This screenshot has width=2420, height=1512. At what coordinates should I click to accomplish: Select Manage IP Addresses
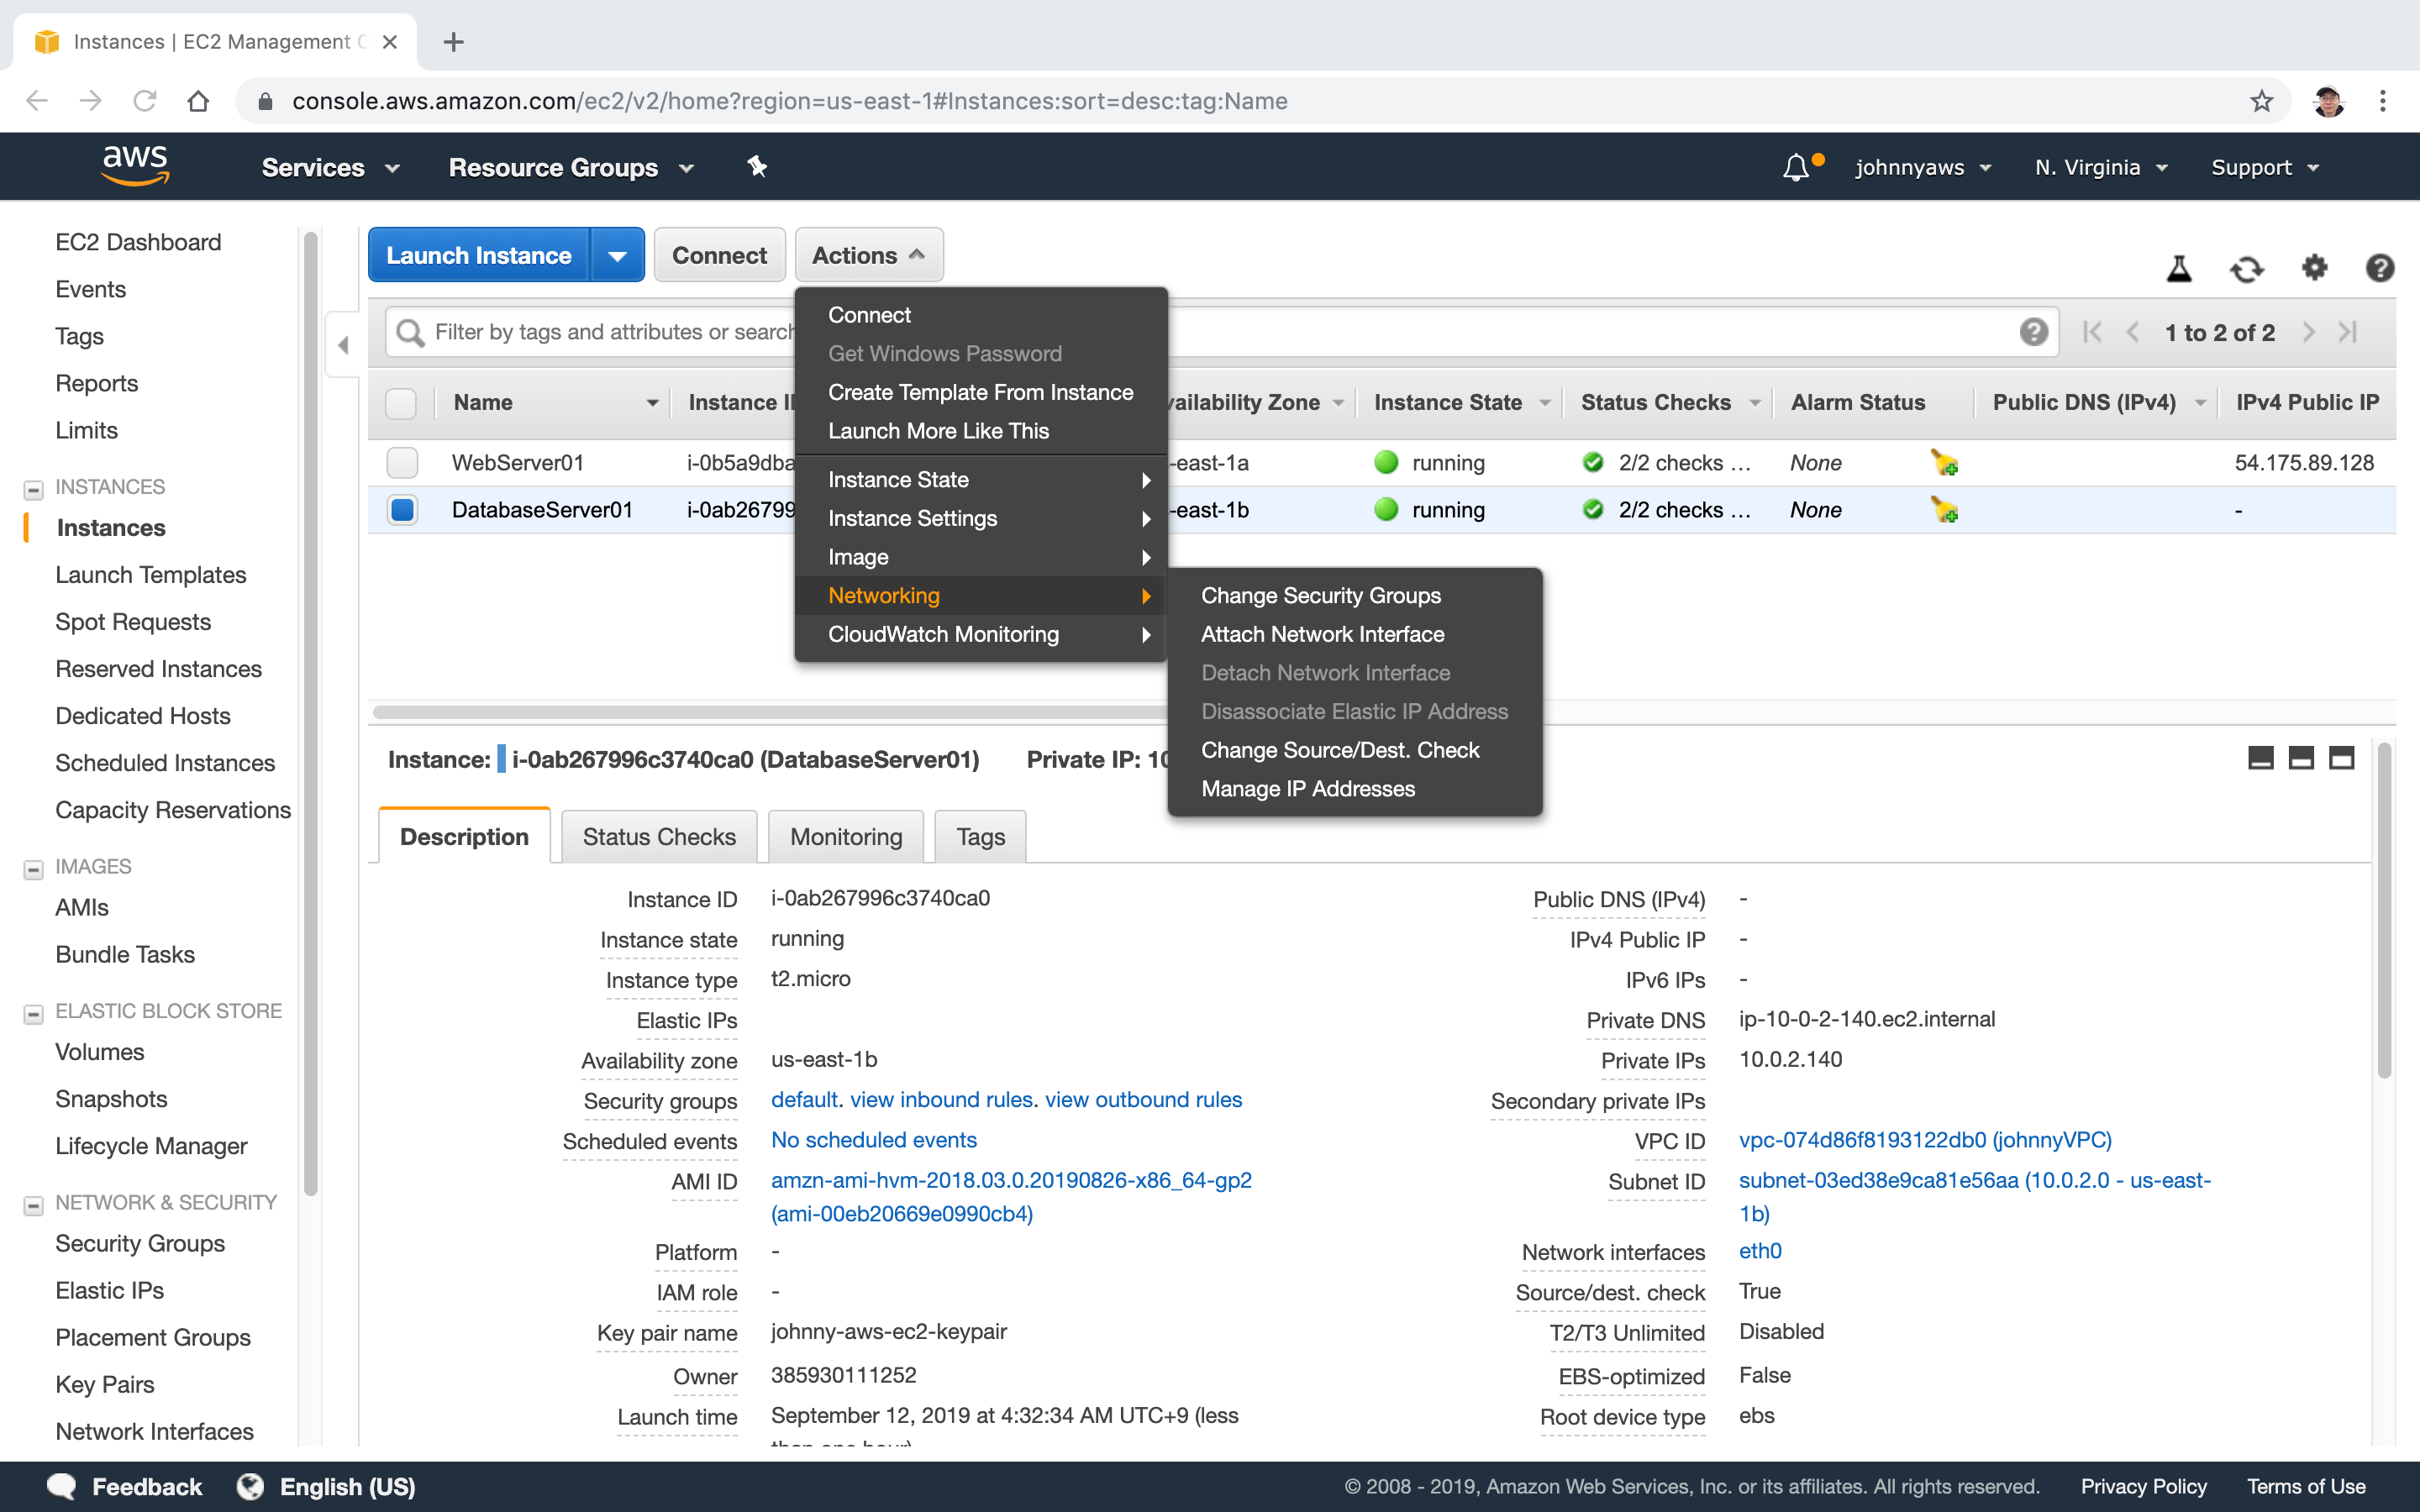[x=1308, y=789]
